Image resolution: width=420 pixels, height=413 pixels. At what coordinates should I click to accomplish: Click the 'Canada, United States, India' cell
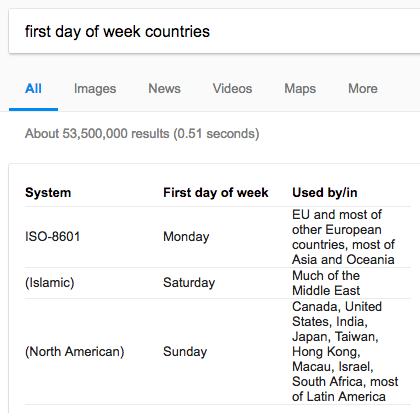345,352
